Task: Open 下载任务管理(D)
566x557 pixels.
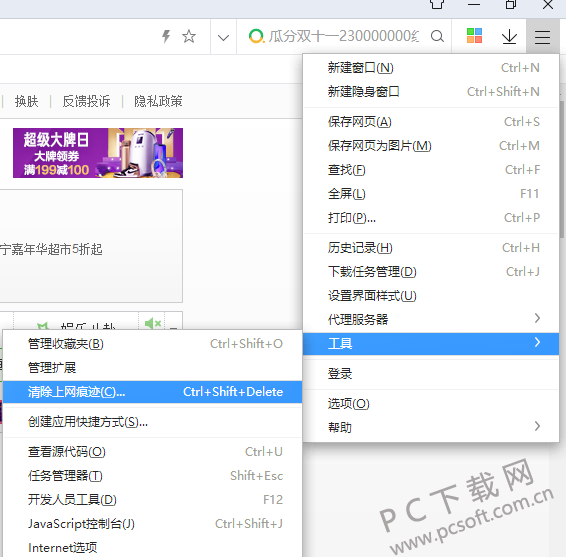Action: [x=431, y=271]
